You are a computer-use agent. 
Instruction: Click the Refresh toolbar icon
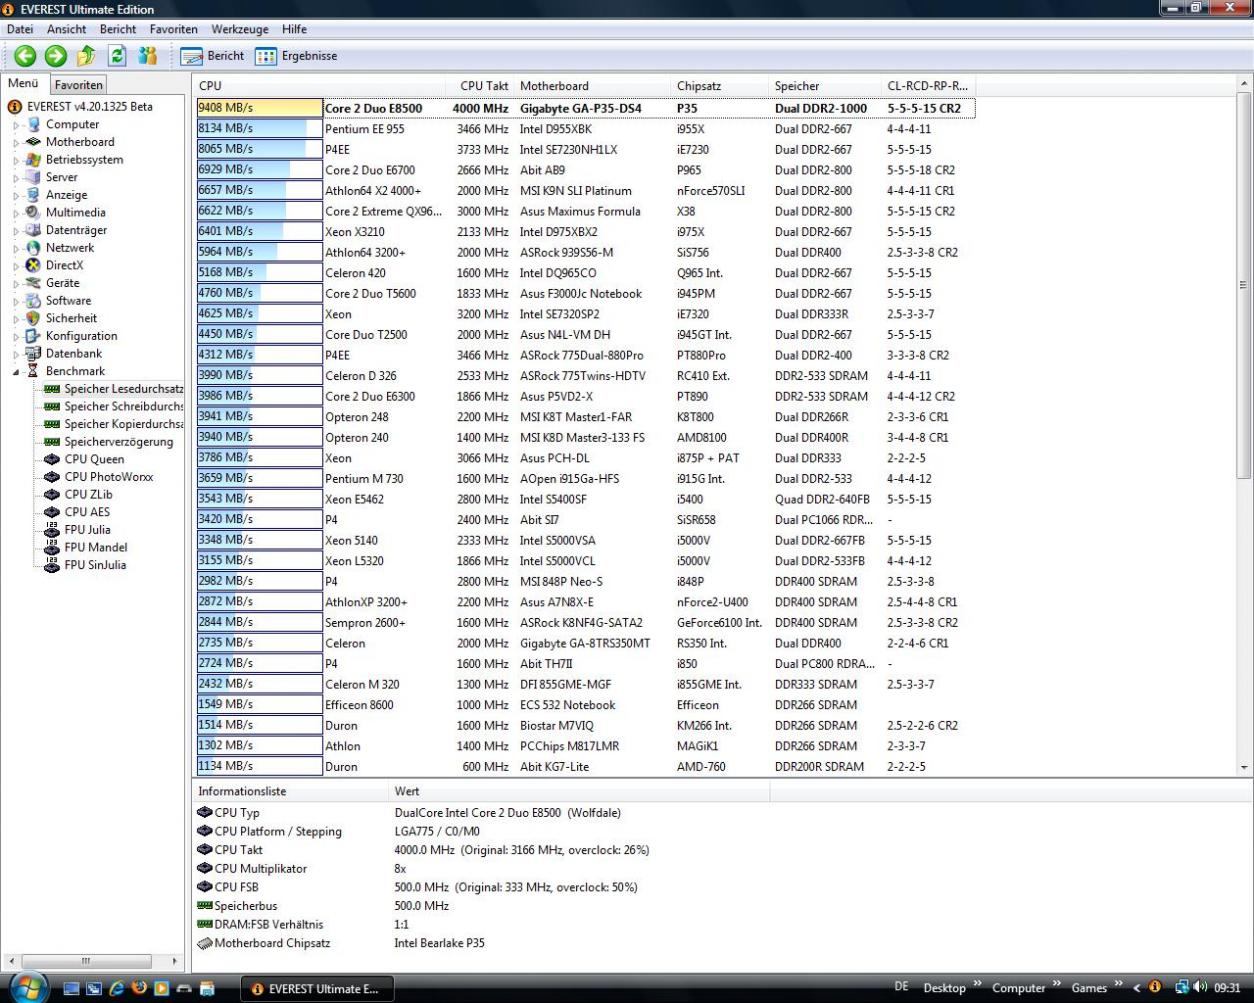(x=117, y=57)
